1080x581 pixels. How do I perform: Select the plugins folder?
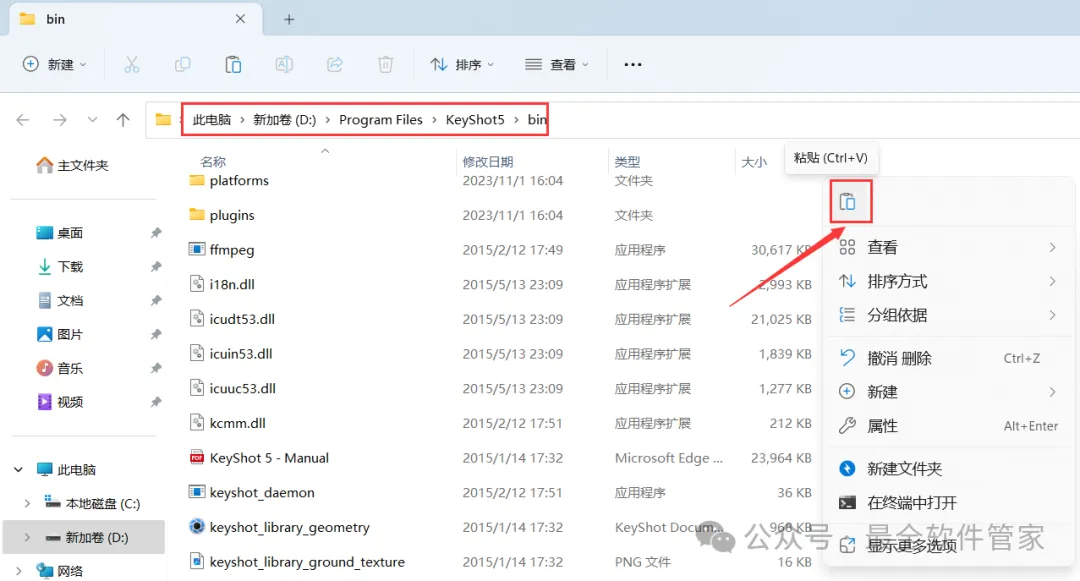222,215
